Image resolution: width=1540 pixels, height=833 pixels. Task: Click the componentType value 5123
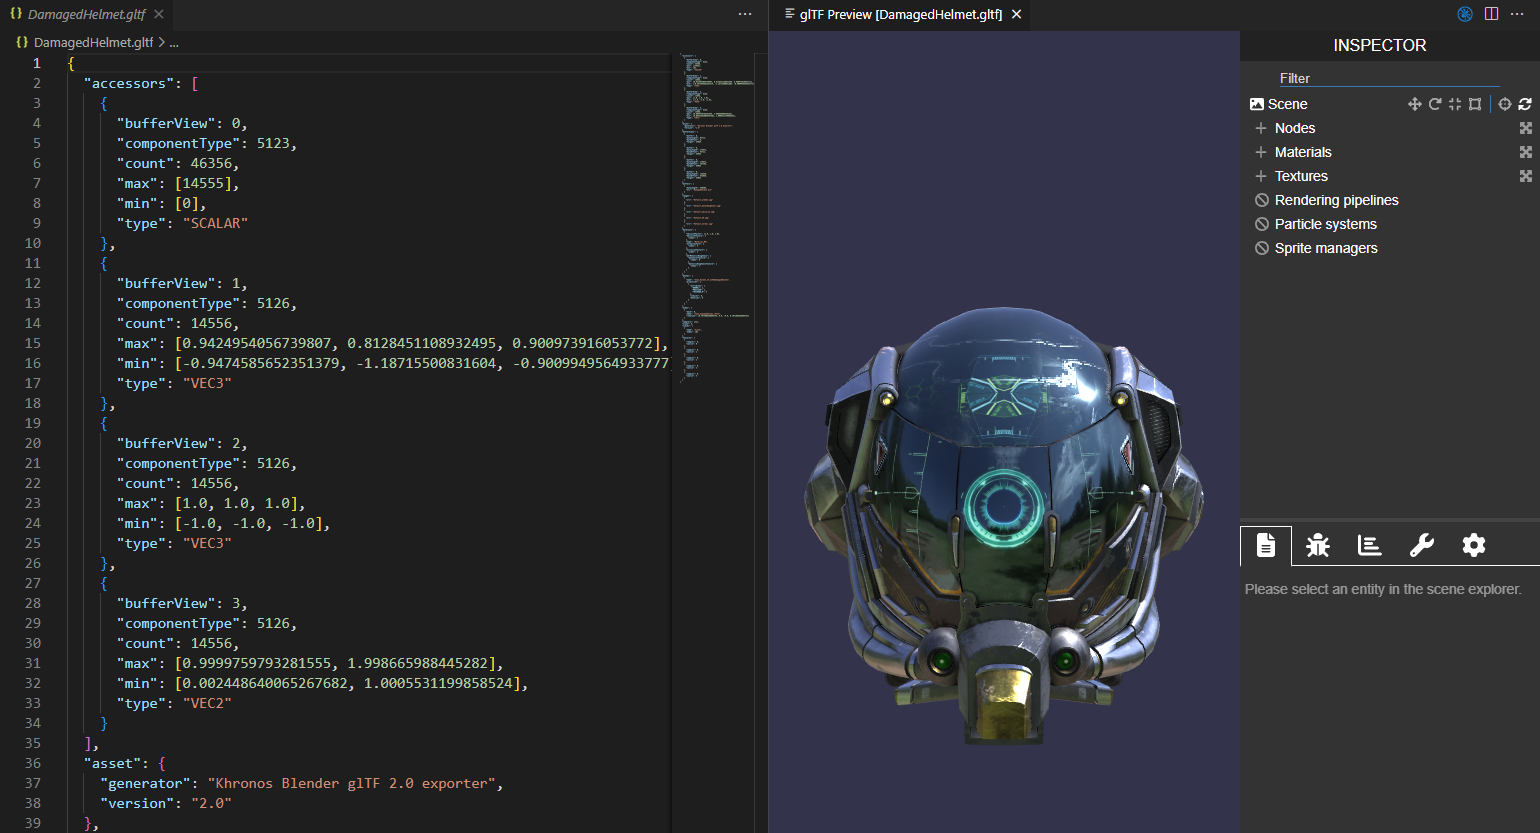click(x=273, y=143)
